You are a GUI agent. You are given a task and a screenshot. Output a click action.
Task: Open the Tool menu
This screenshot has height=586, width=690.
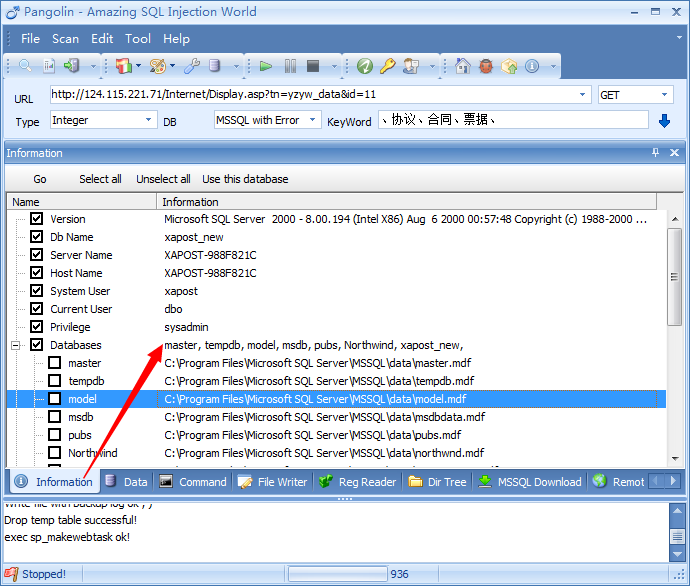pyautogui.click(x=138, y=39)
